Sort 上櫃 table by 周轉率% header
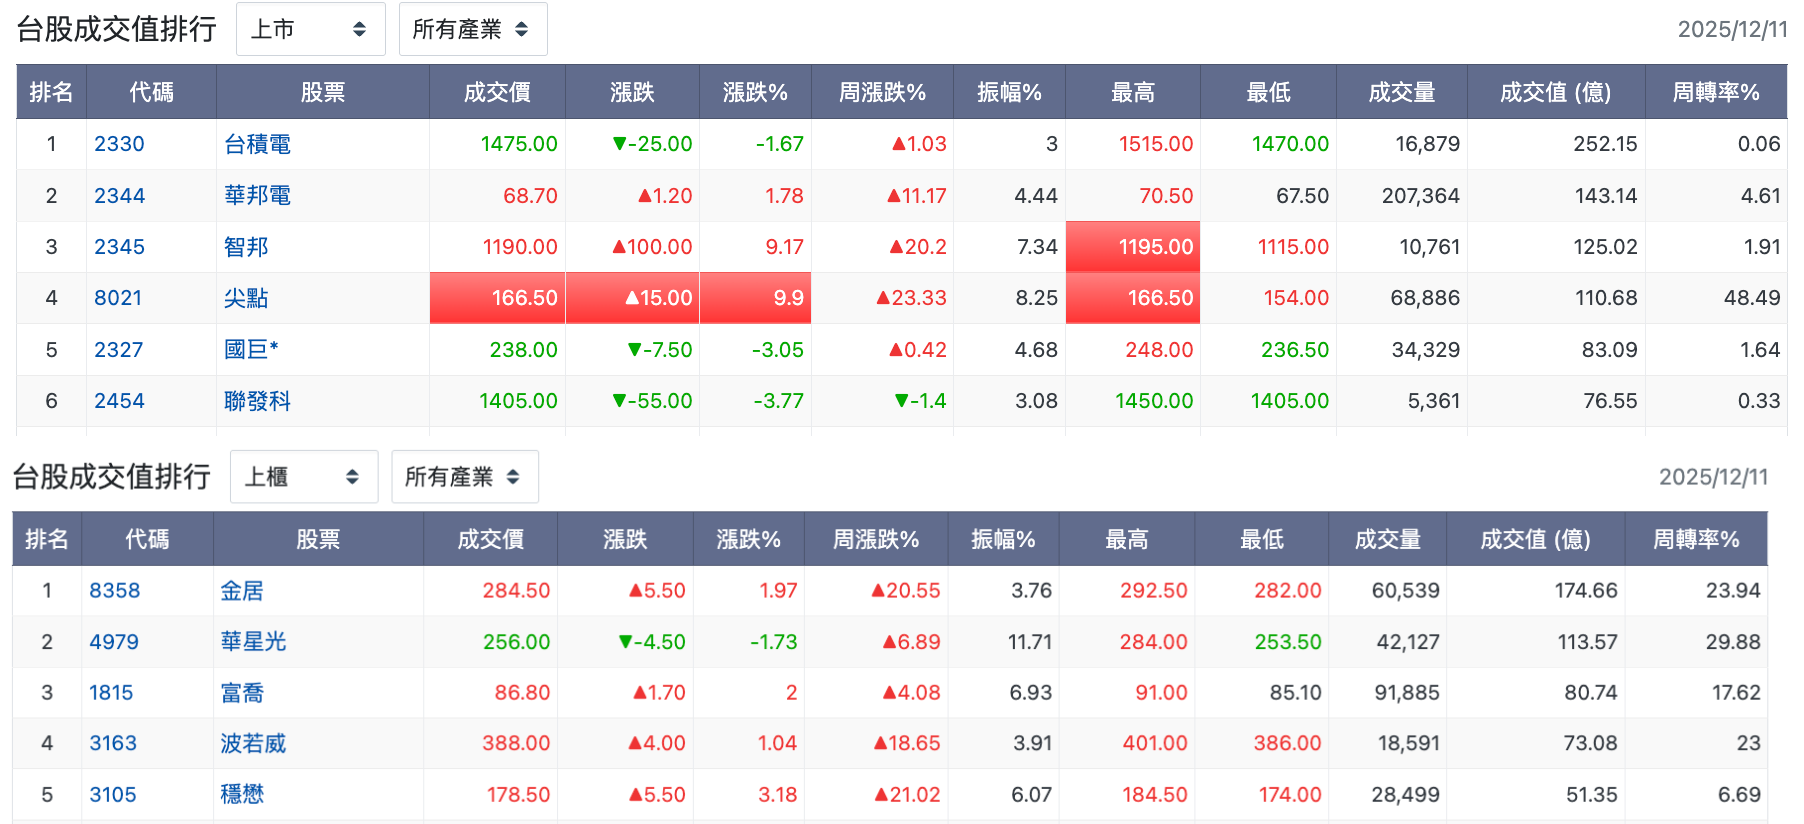The width and height of the screenshot is (1804, 824). coord(1696,540)
